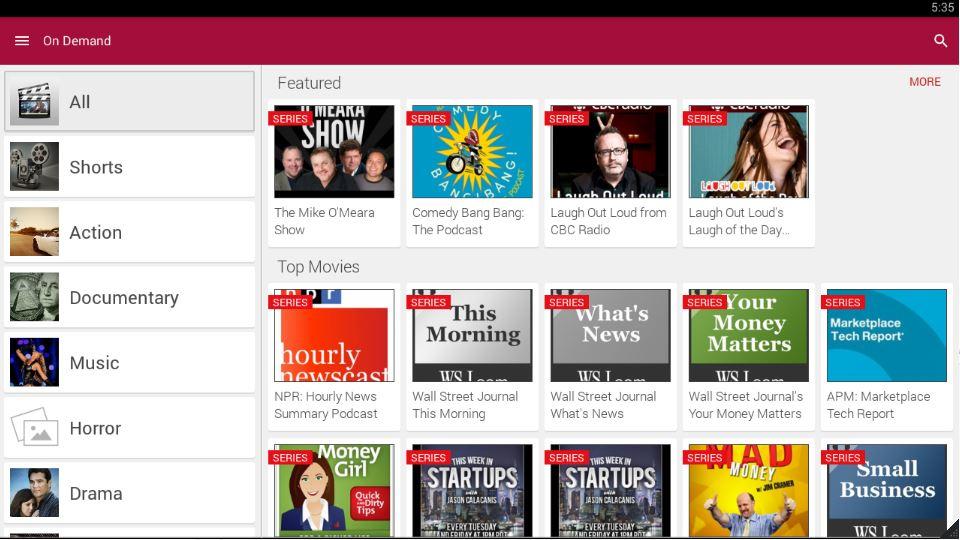Open NPR hourly newscast cover art
This screenshot has height=540, width=960.
(334, 336)
